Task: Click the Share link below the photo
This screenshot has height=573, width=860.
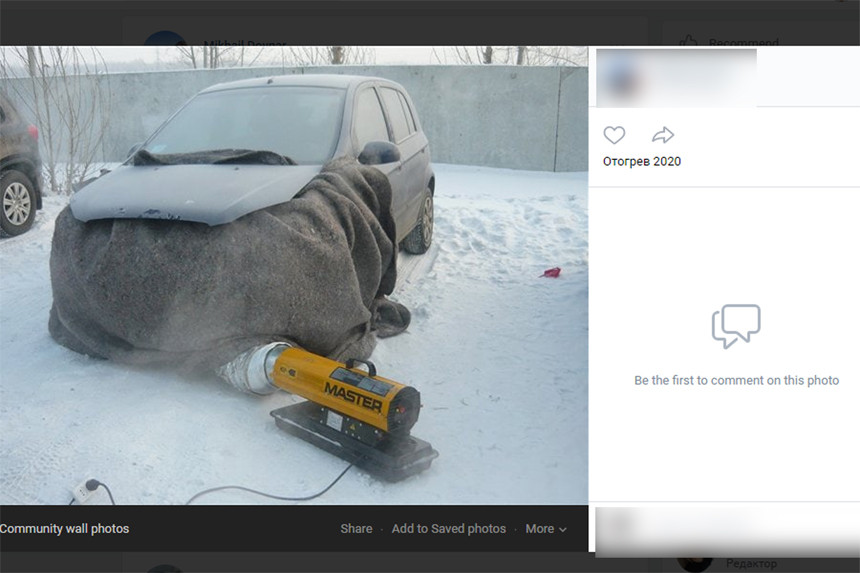Action: click(x=356, y=529)
